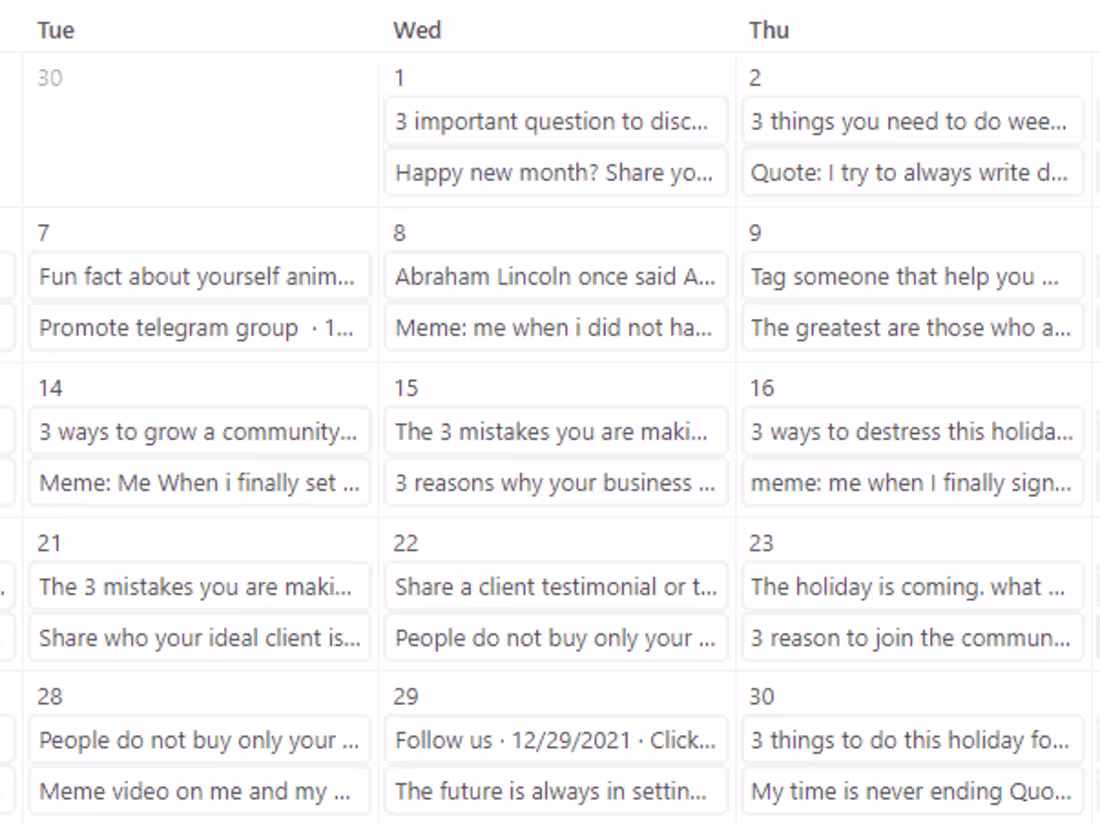Image resolution: width=1100 pixels, height=825 pixels.
Task: Open the "Meme: me when i did not ha..." post
Action: (556, 327)
